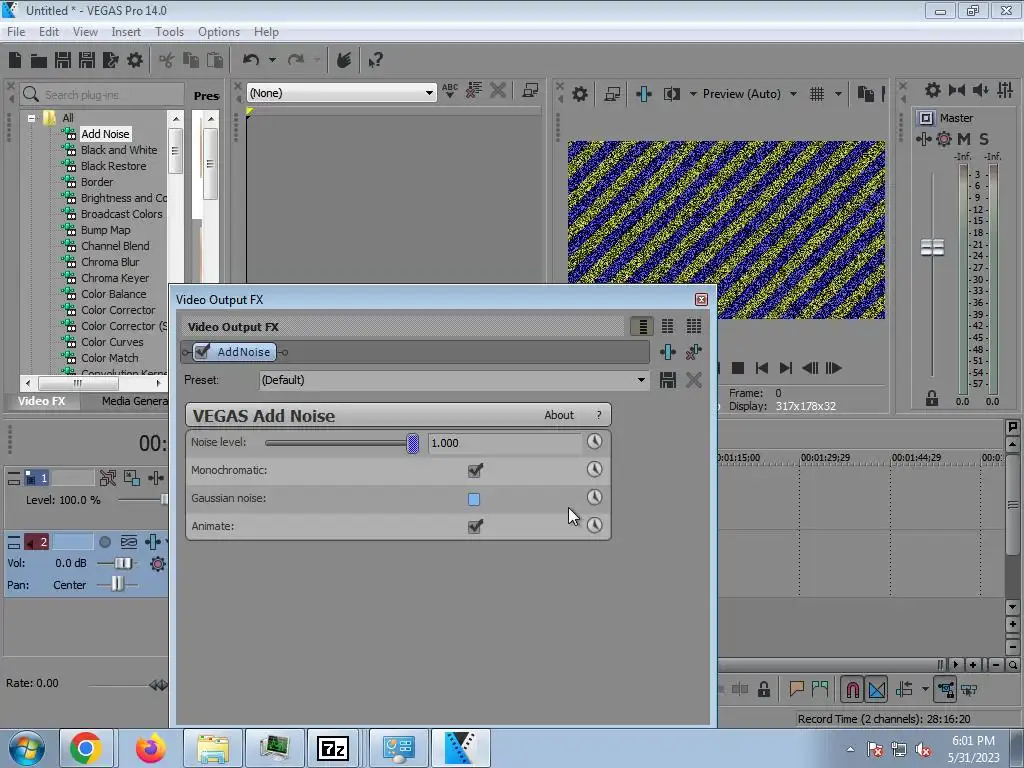
Task: Switch to the Media Generators tab
Action: (135, 401)
